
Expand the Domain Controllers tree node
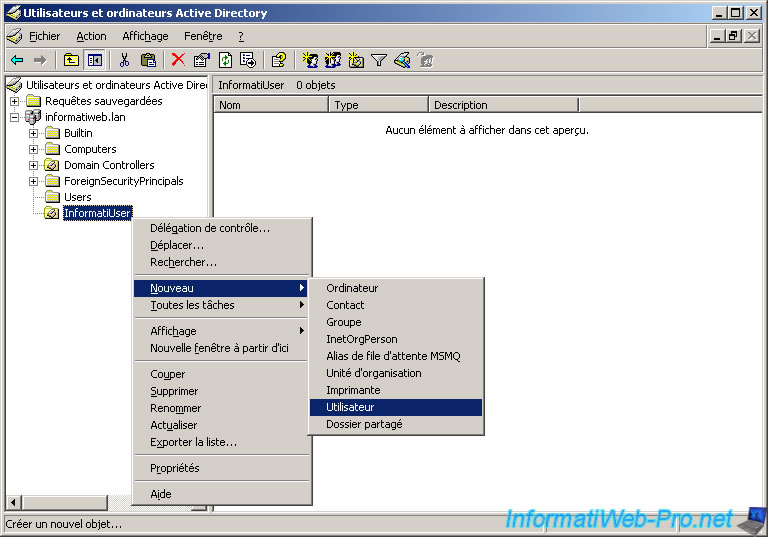click(33, 165)
